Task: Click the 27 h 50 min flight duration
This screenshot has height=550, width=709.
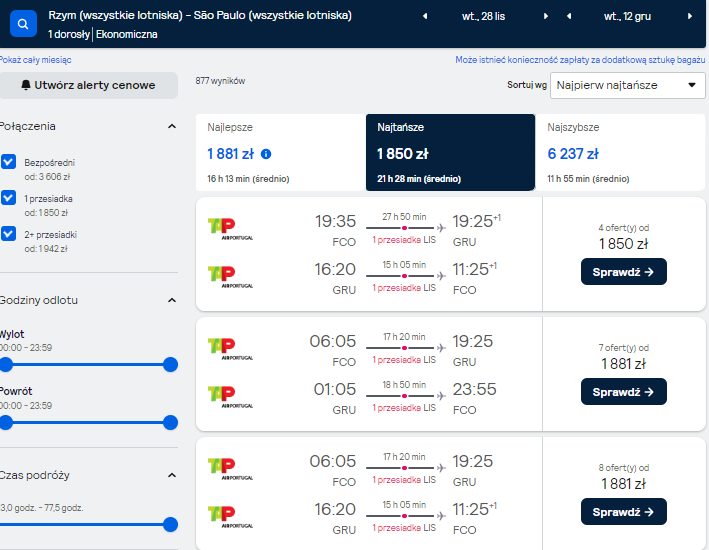Action: [404, 217]
